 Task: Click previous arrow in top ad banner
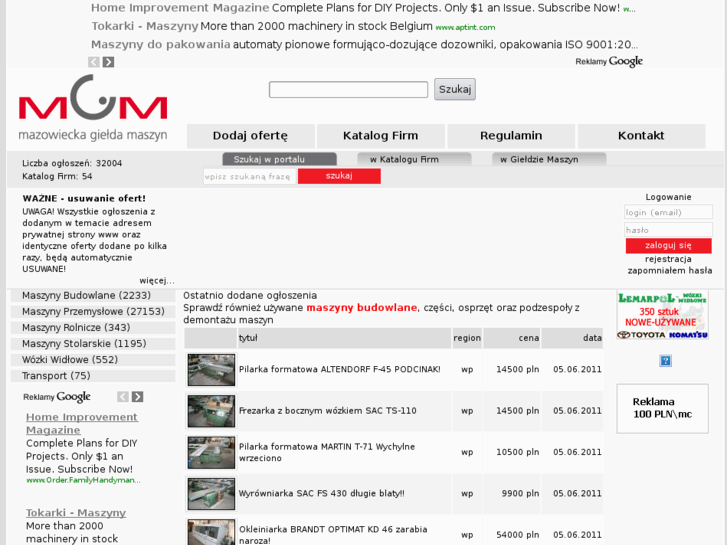pos(94,62)
